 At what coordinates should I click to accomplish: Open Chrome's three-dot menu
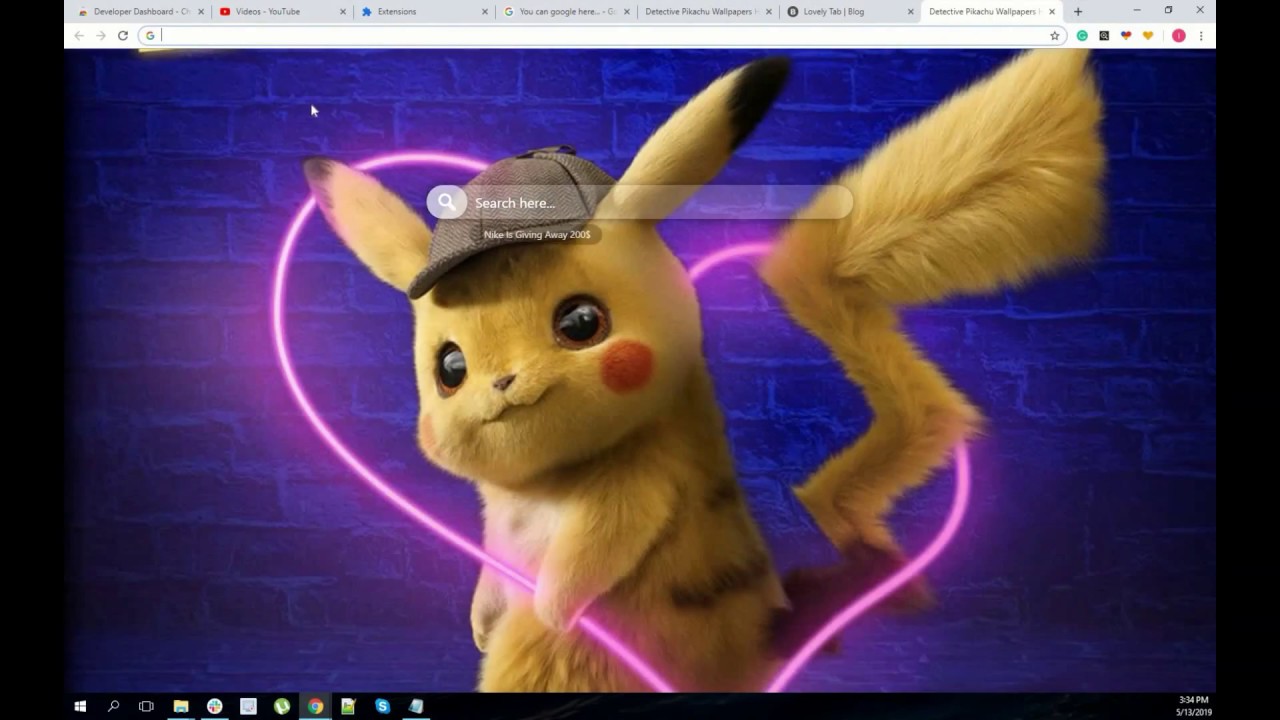point(1202,35)
